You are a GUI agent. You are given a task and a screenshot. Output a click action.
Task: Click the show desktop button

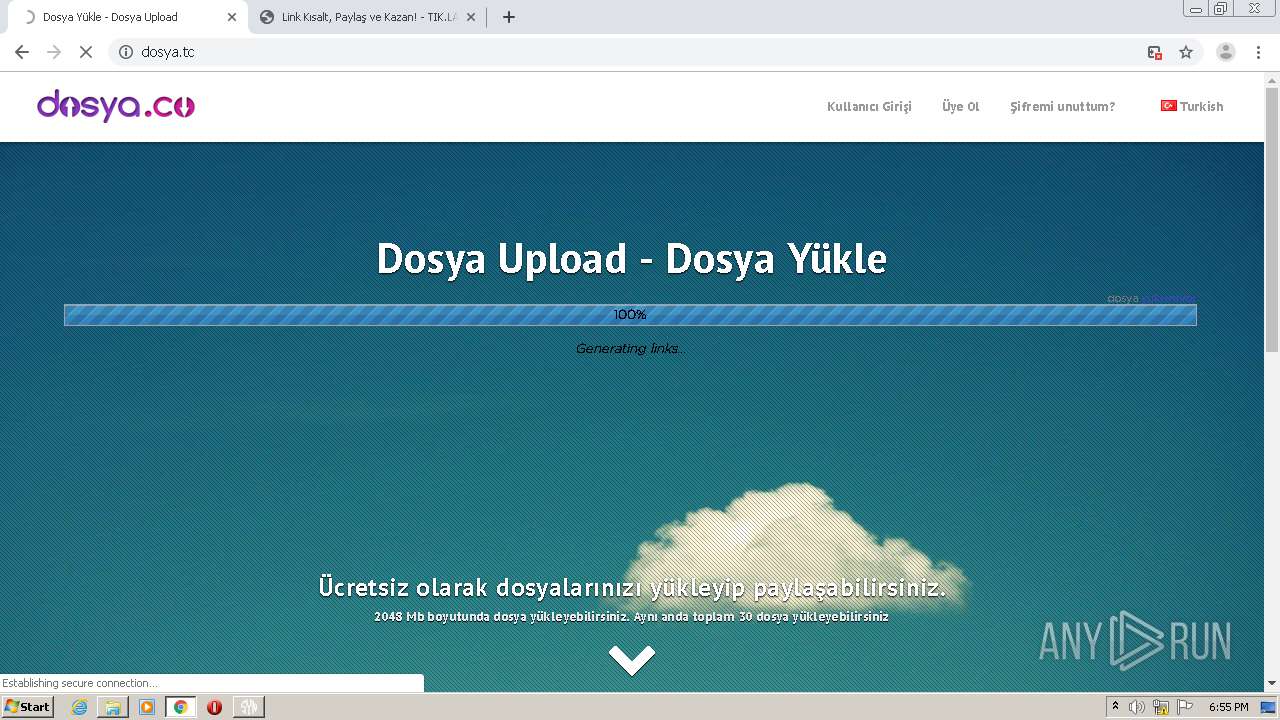click(x=1268, y=707)
